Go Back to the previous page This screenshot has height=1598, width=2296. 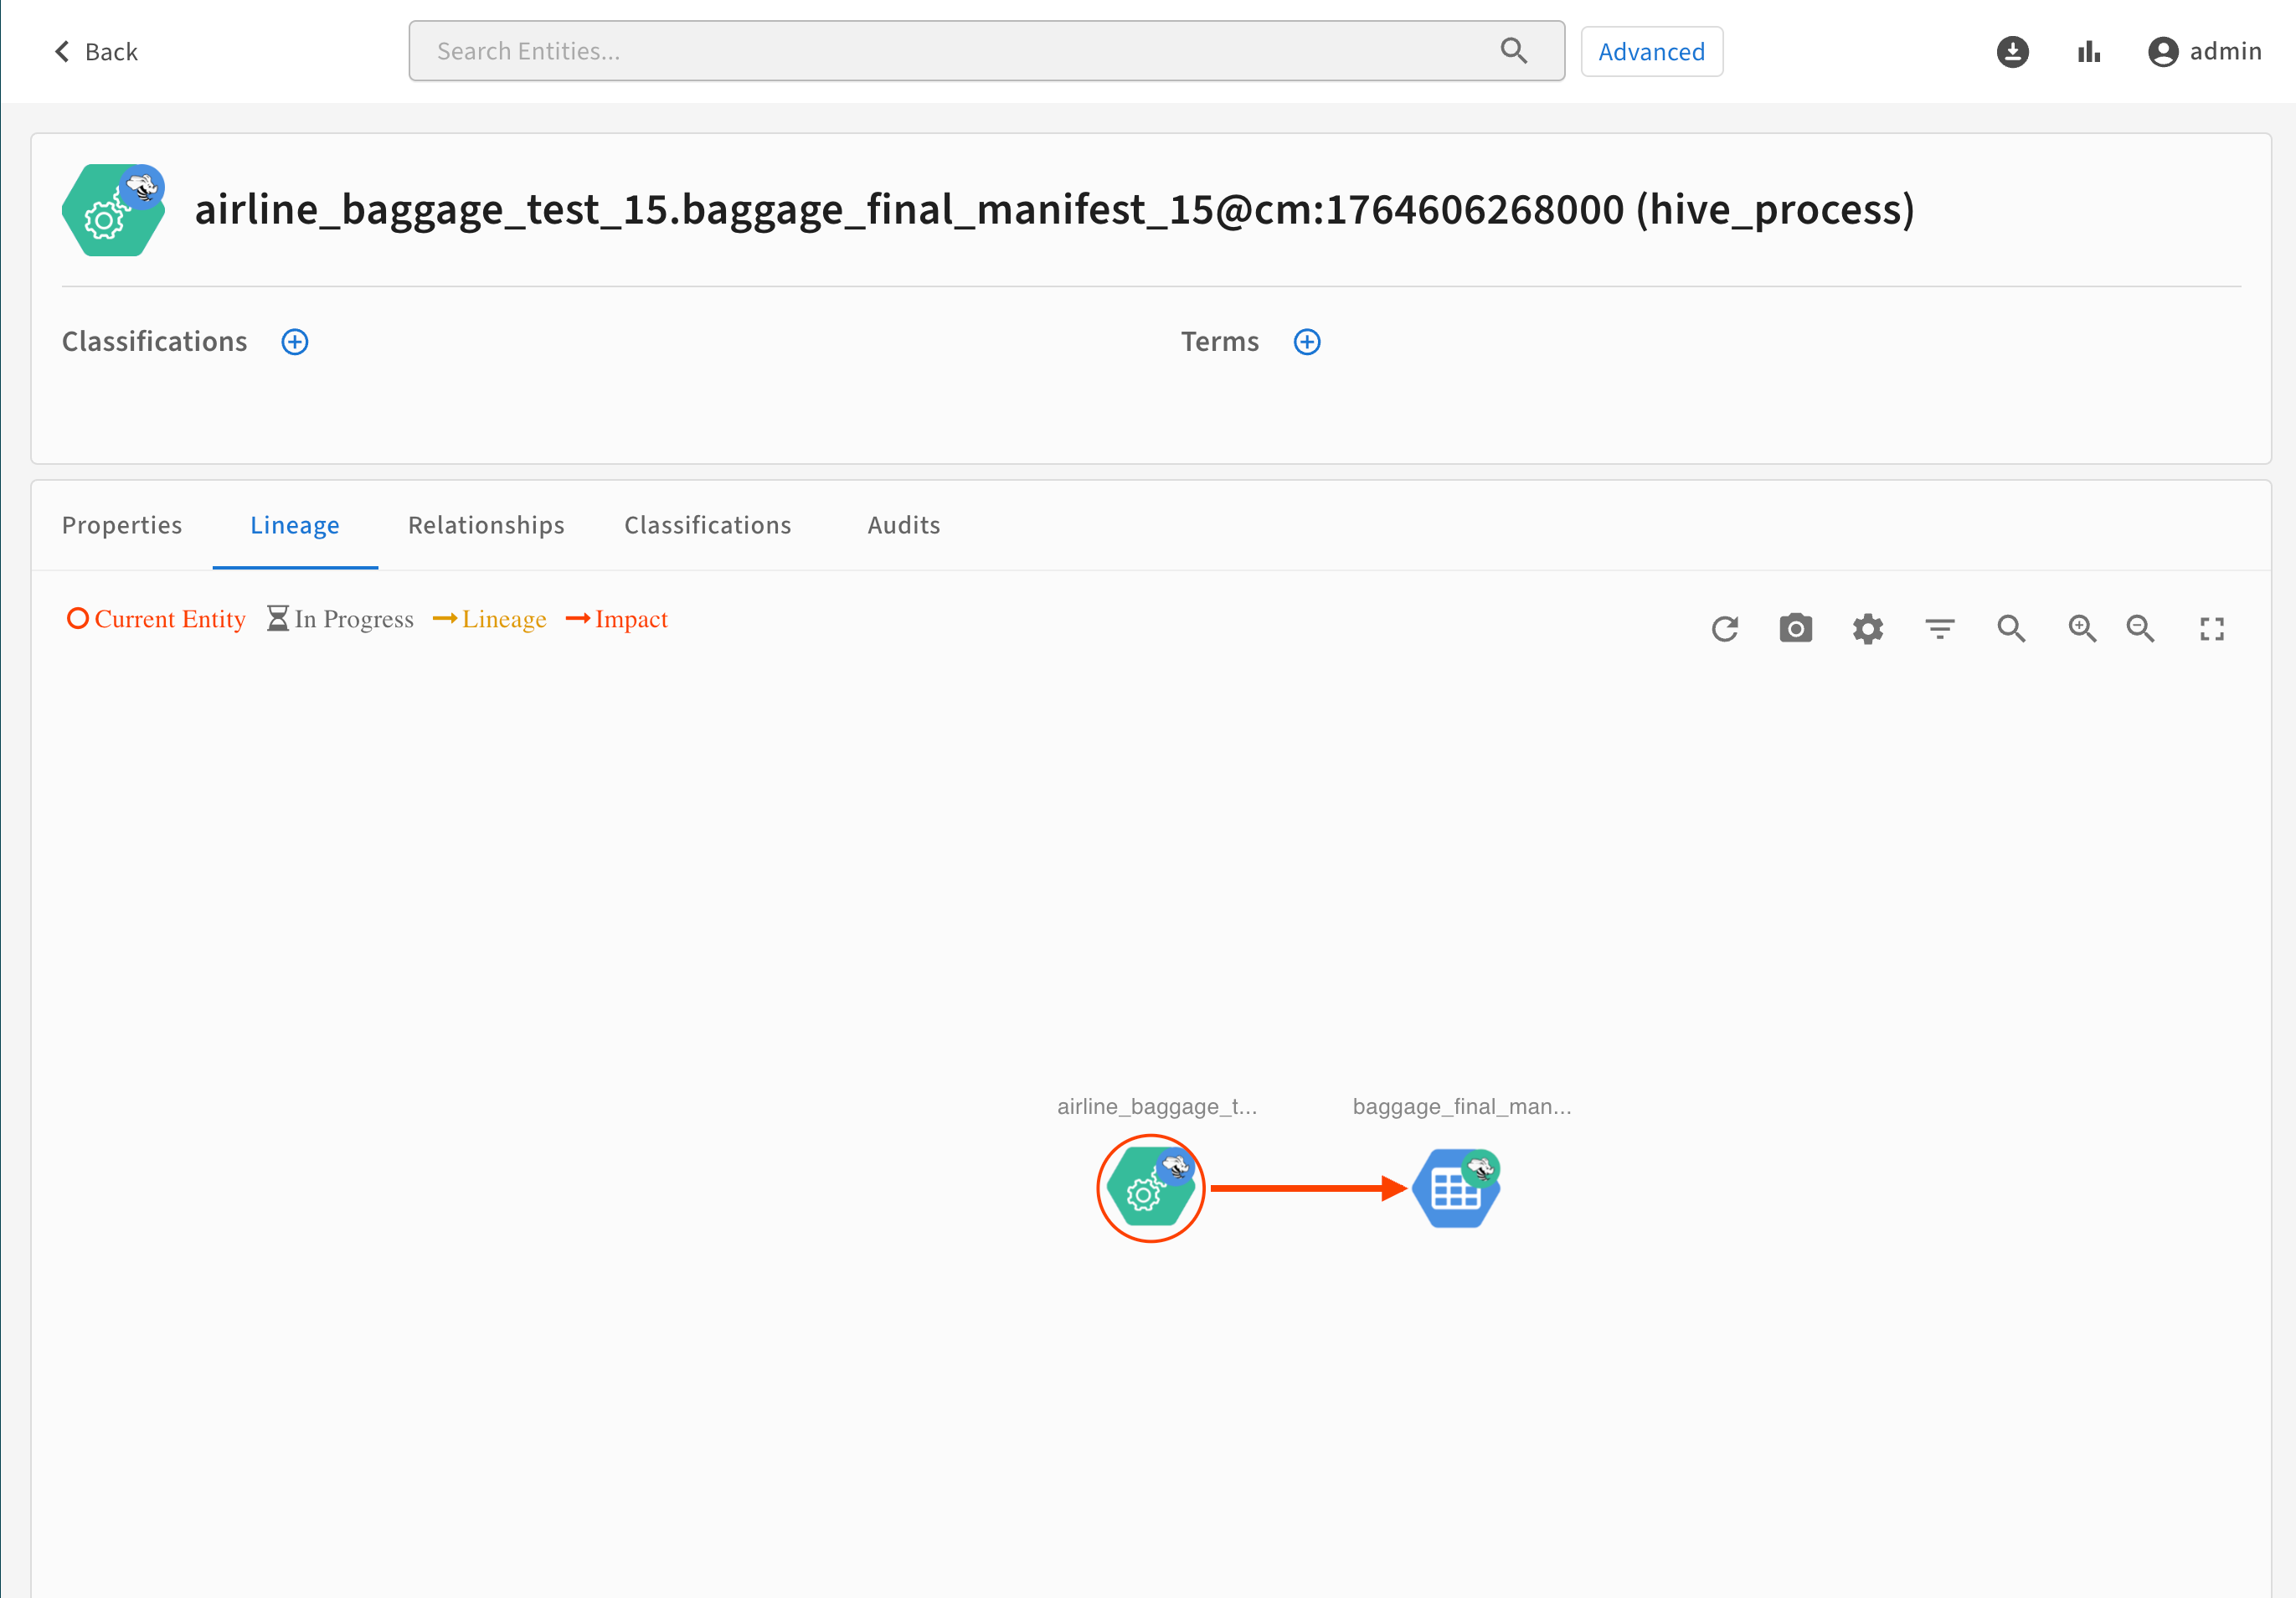[x=96, y=51]
